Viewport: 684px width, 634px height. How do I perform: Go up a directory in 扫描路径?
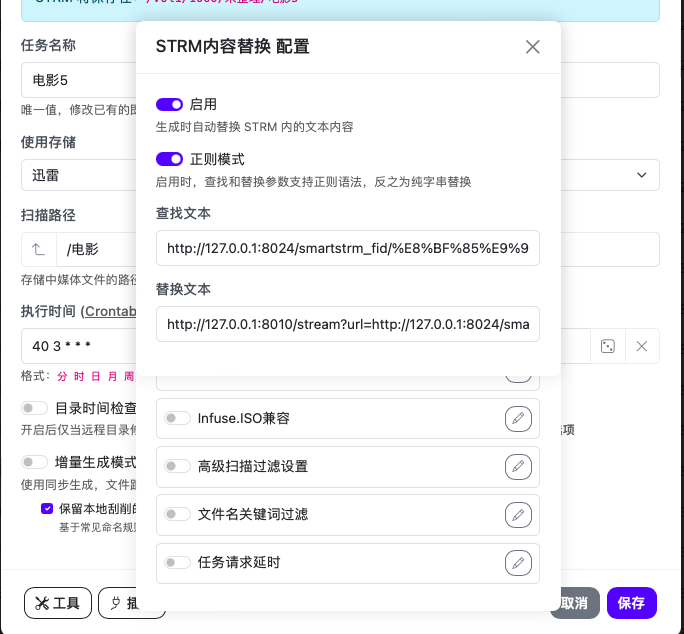(x=38, y=249)
